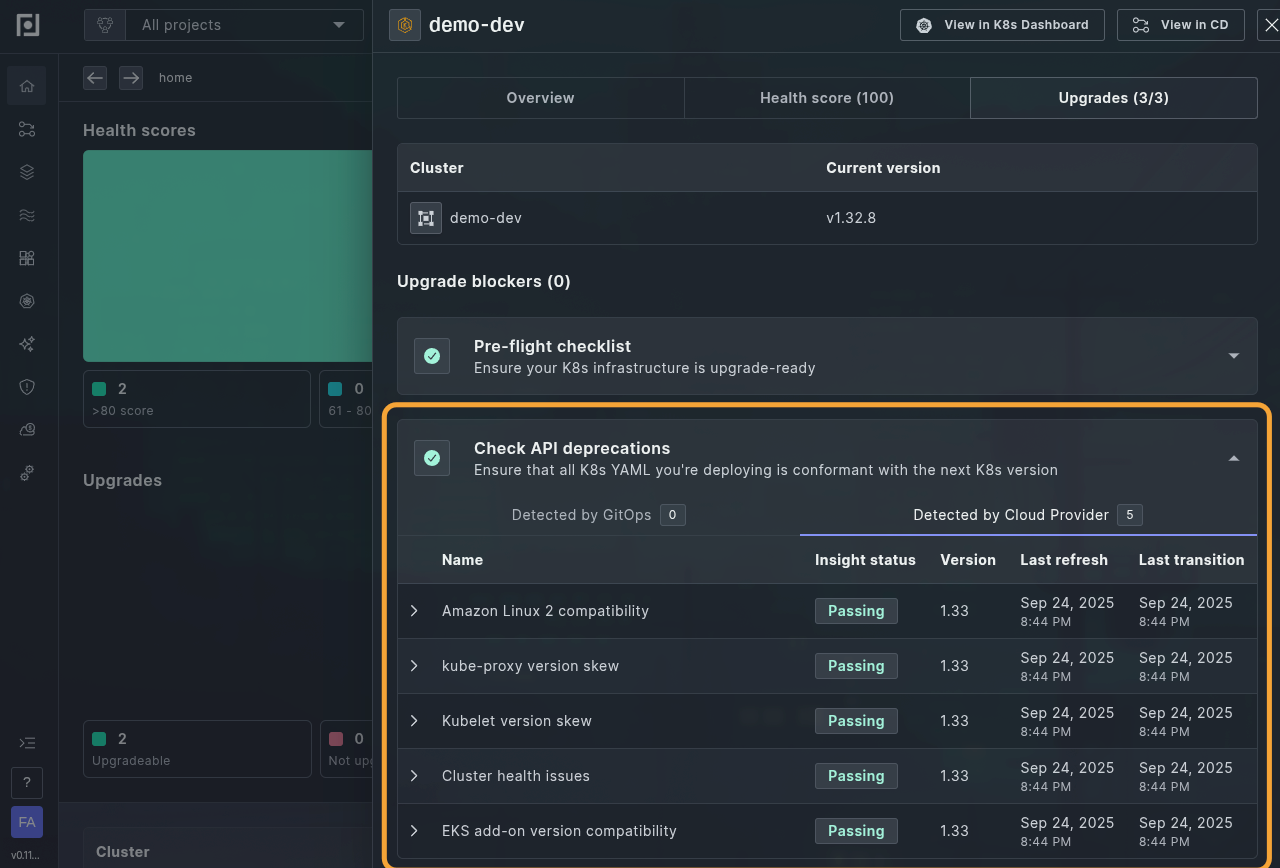The width and height of the screenshot is (1280, 868).
Task: Click the Check API deprecations status checkmark
Action: (x=432, y=458)
